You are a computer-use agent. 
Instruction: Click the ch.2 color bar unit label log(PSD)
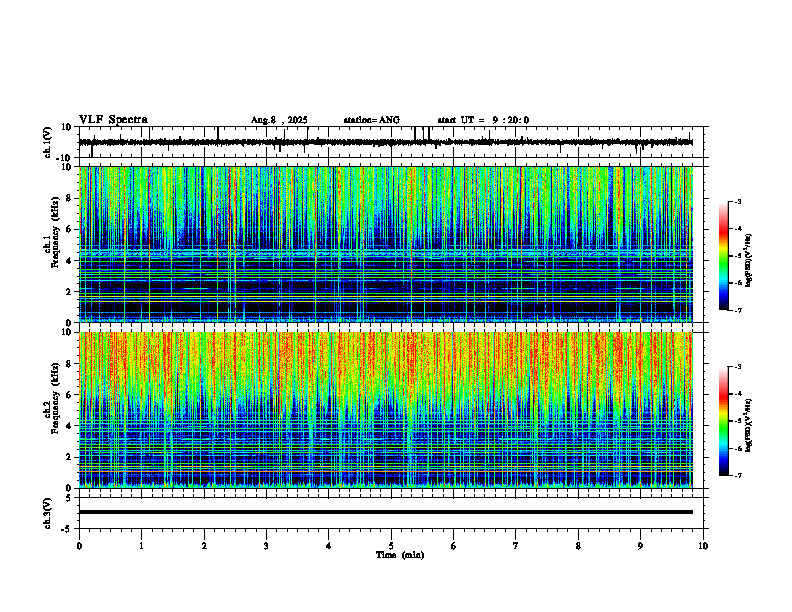[749, 425]
